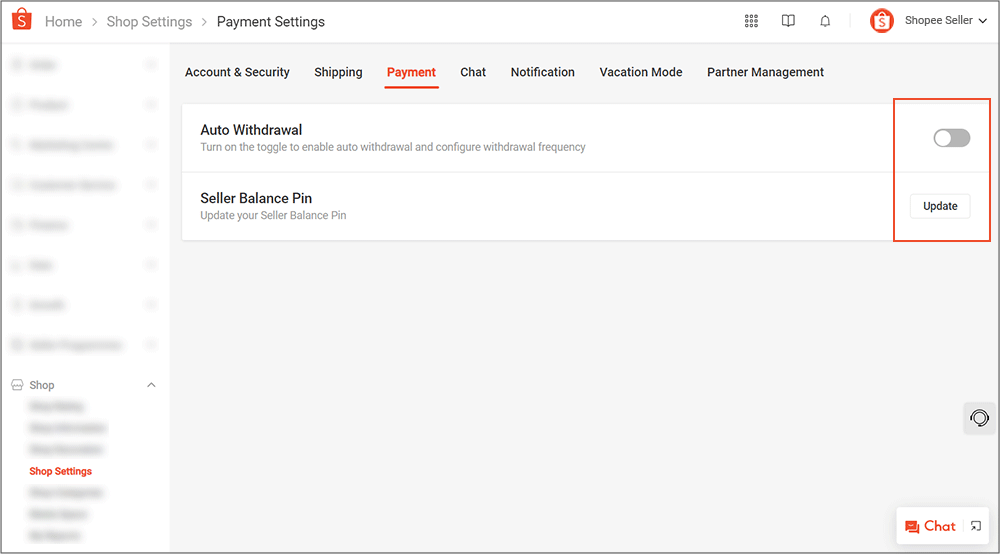Select the Partner Management tab
The image size is (1000, 554).
[x=765, y=72]
